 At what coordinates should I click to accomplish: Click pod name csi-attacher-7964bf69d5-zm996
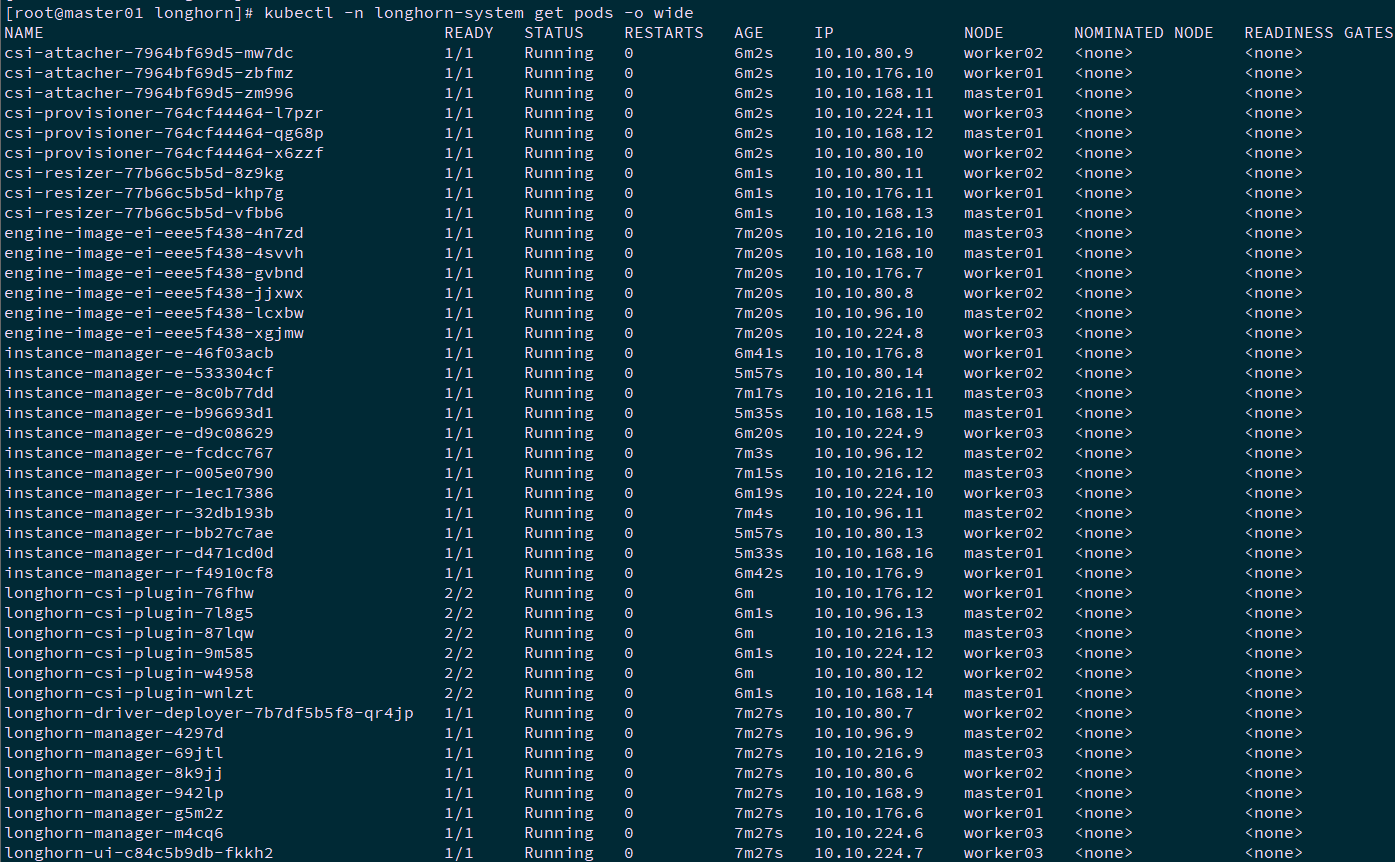(149, 93)
